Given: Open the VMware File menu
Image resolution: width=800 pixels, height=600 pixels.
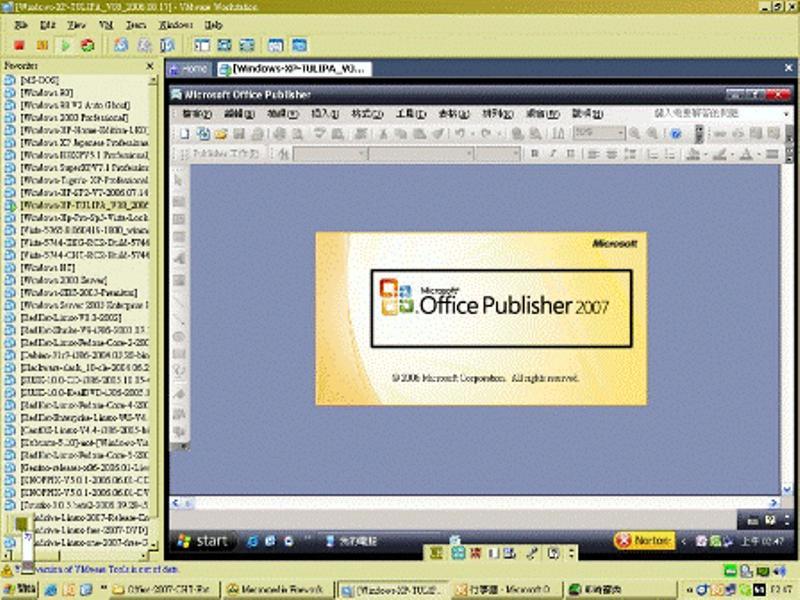Looking at the screenshot, I should coord(20,24).
